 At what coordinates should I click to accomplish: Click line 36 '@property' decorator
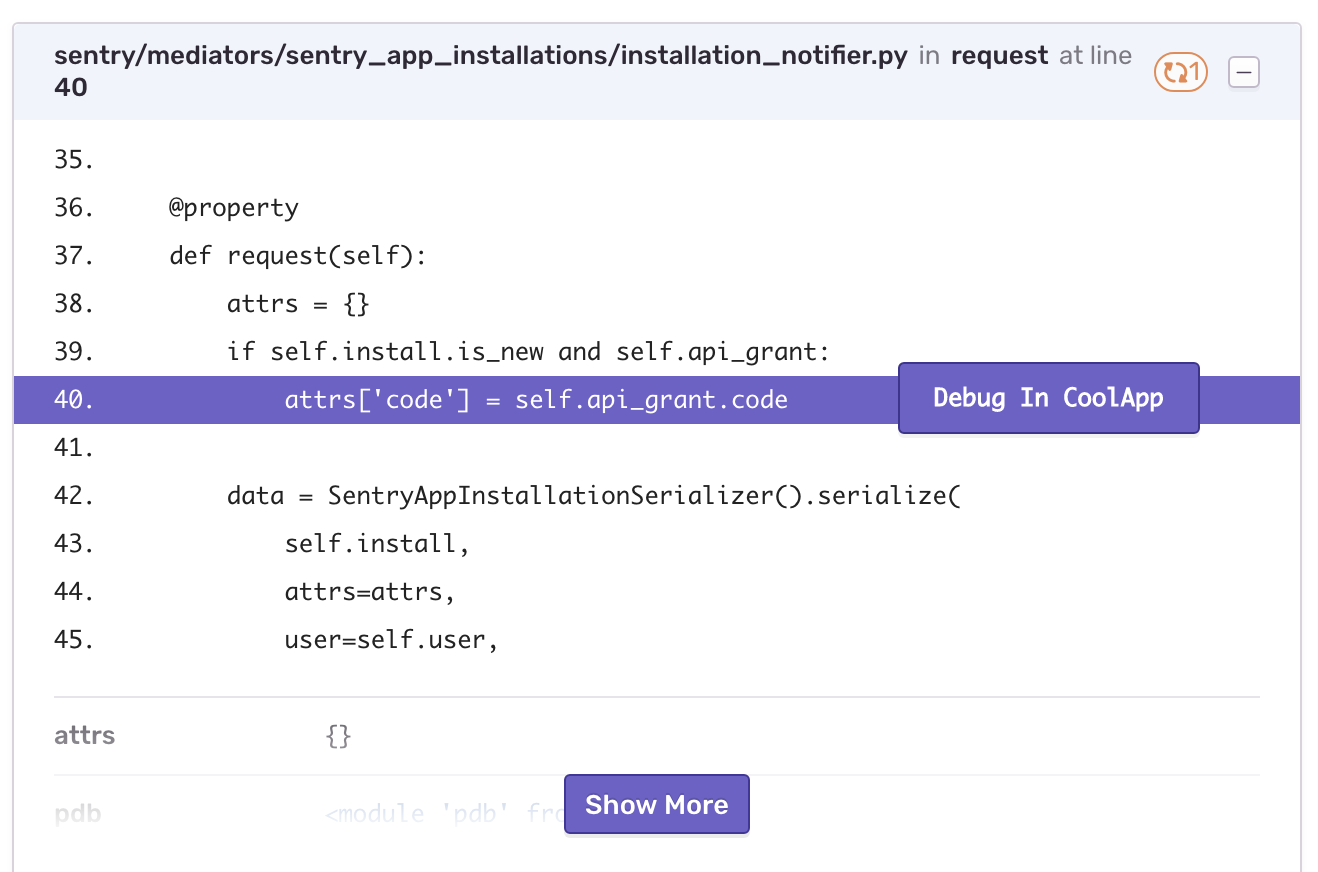(x=234, y=208)
